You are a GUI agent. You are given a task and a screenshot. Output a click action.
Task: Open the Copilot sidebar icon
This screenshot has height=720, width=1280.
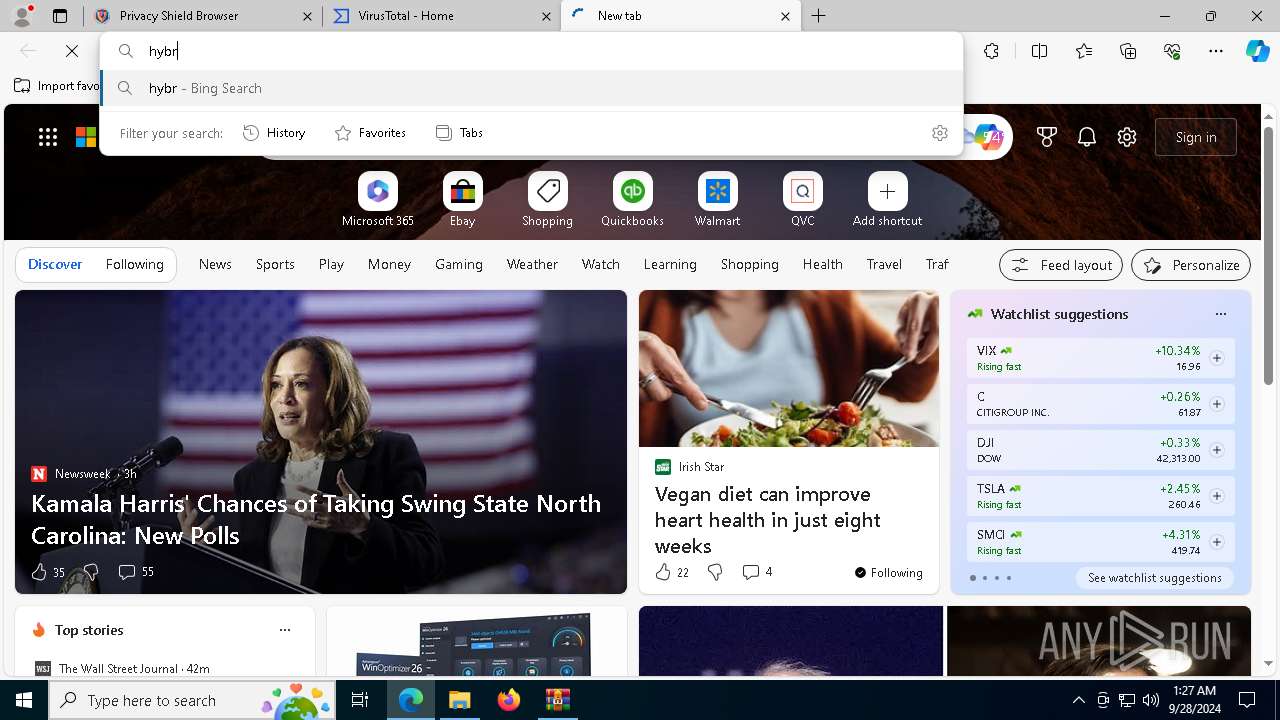click(x=1257, y=51)
